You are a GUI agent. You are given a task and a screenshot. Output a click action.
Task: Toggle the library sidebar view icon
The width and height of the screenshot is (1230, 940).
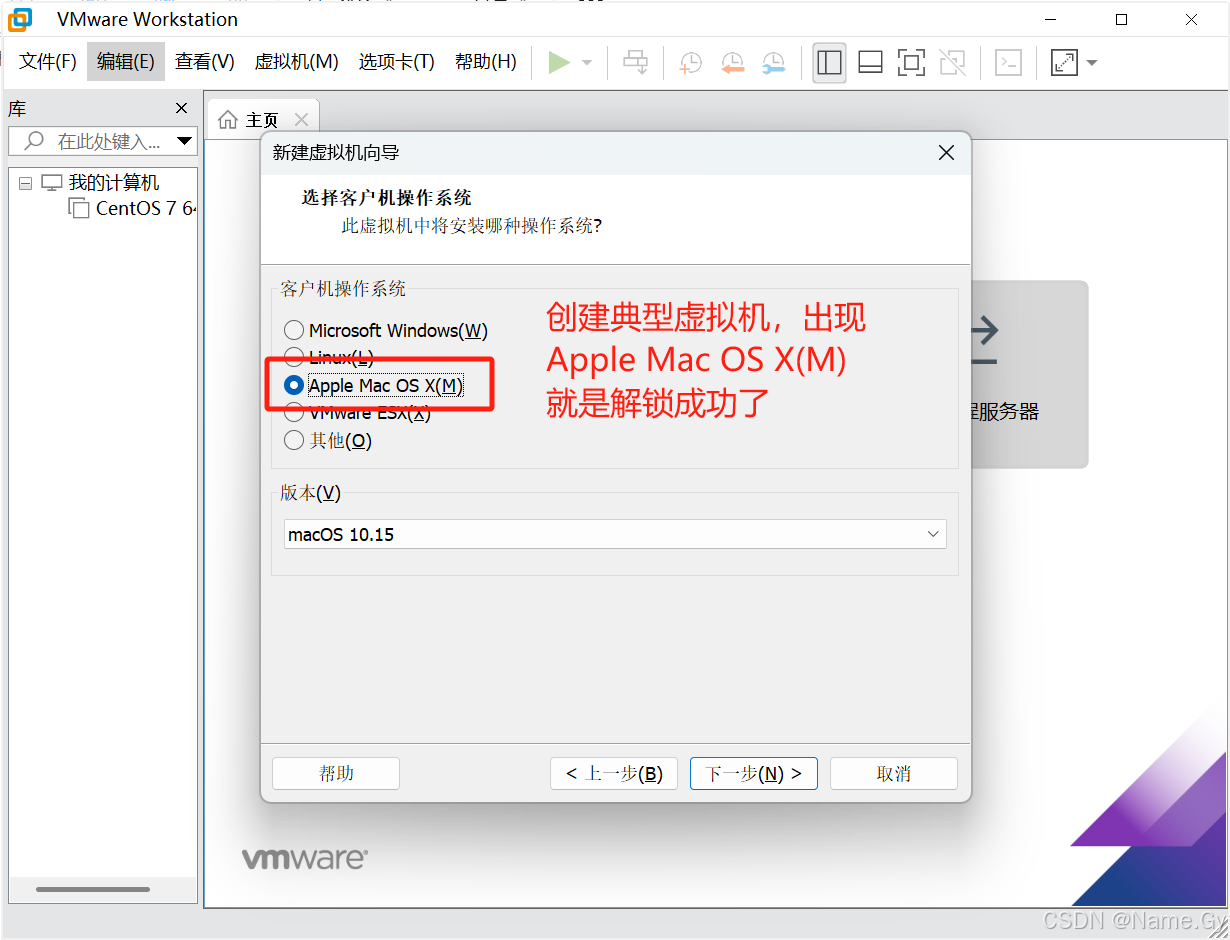pos(829,63)
